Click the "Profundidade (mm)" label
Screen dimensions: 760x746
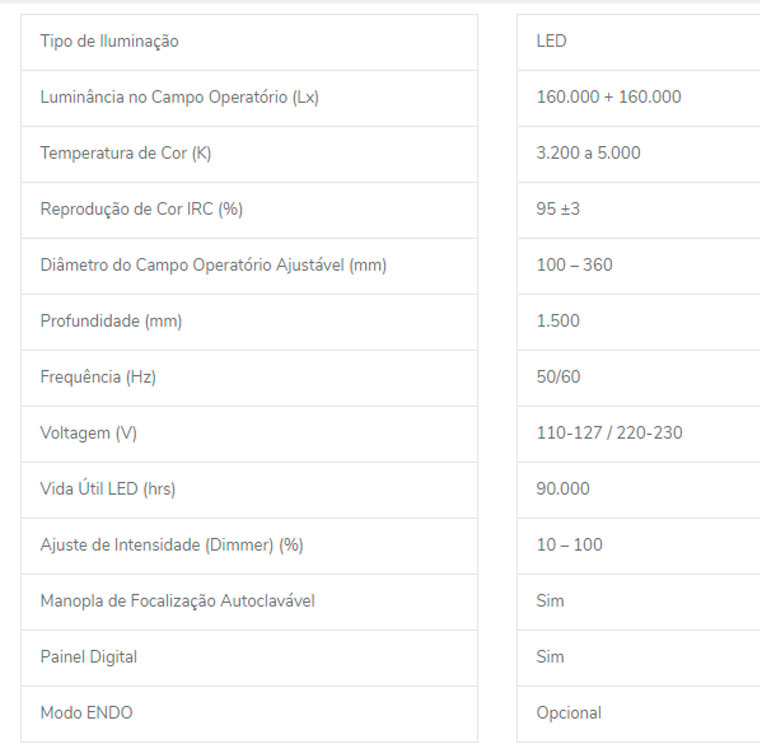(x=111, y=322)
